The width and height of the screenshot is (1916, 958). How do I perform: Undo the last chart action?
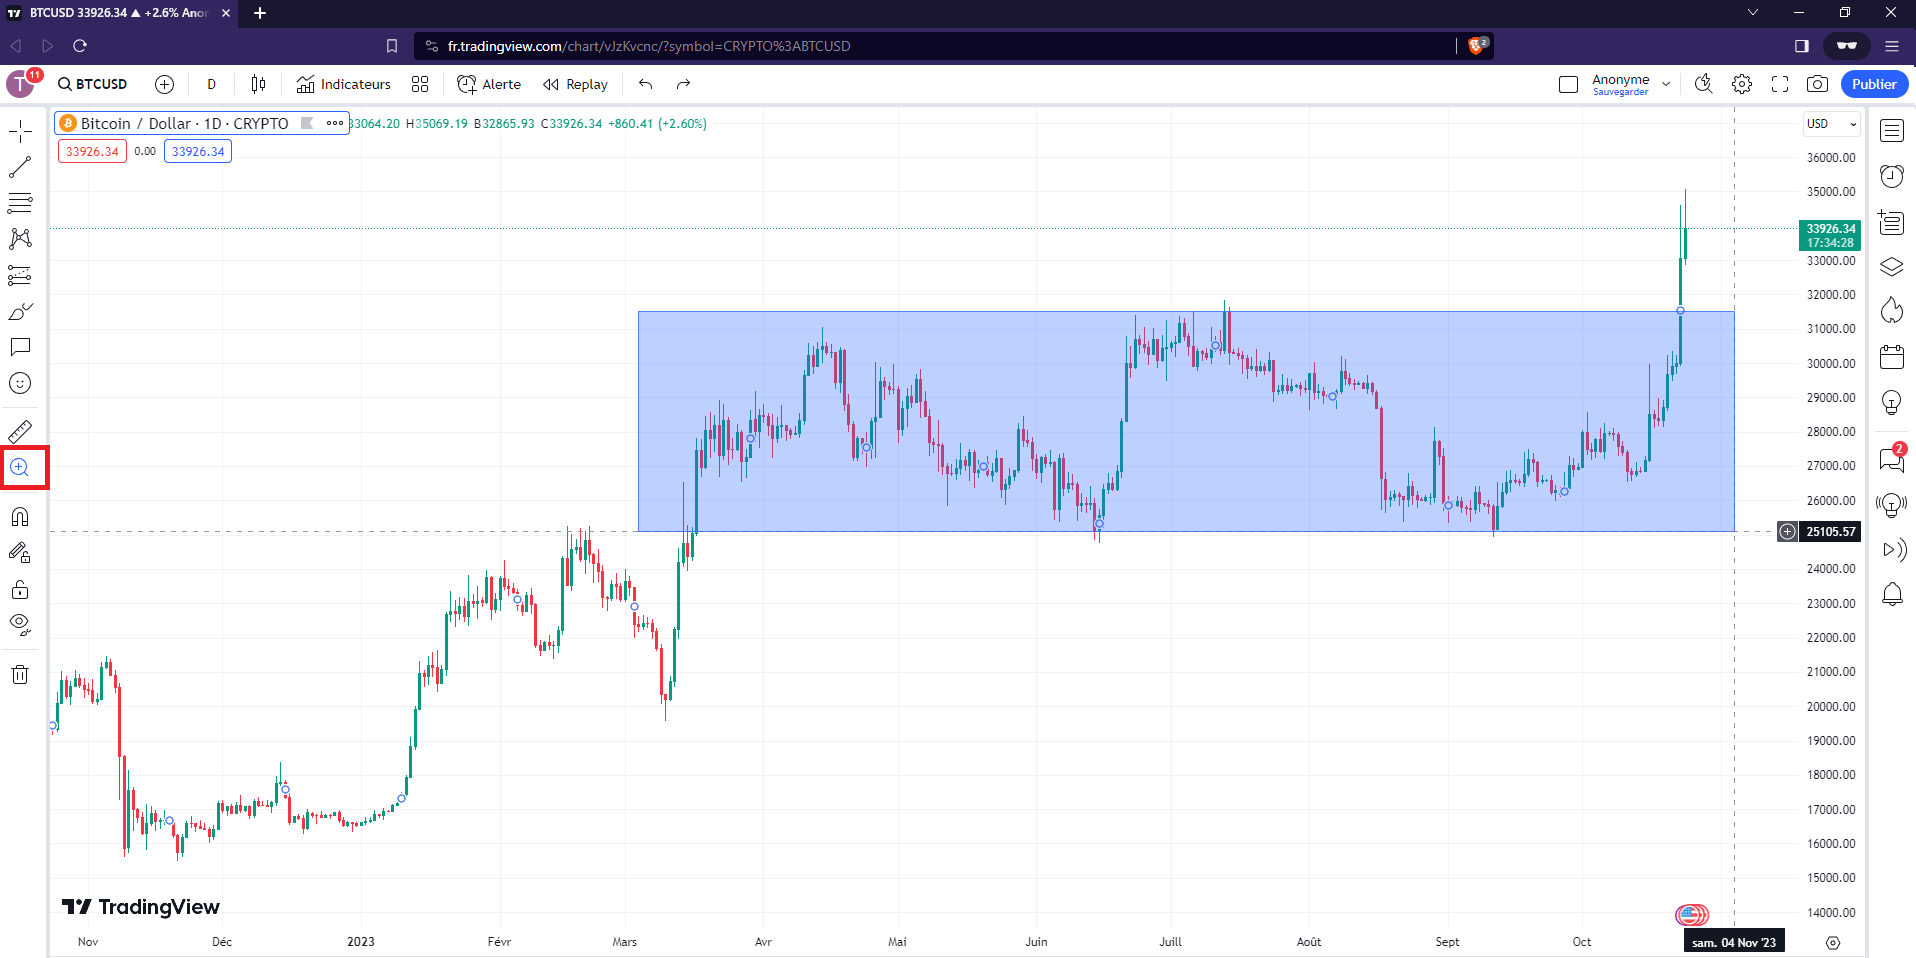coord(646,84)
